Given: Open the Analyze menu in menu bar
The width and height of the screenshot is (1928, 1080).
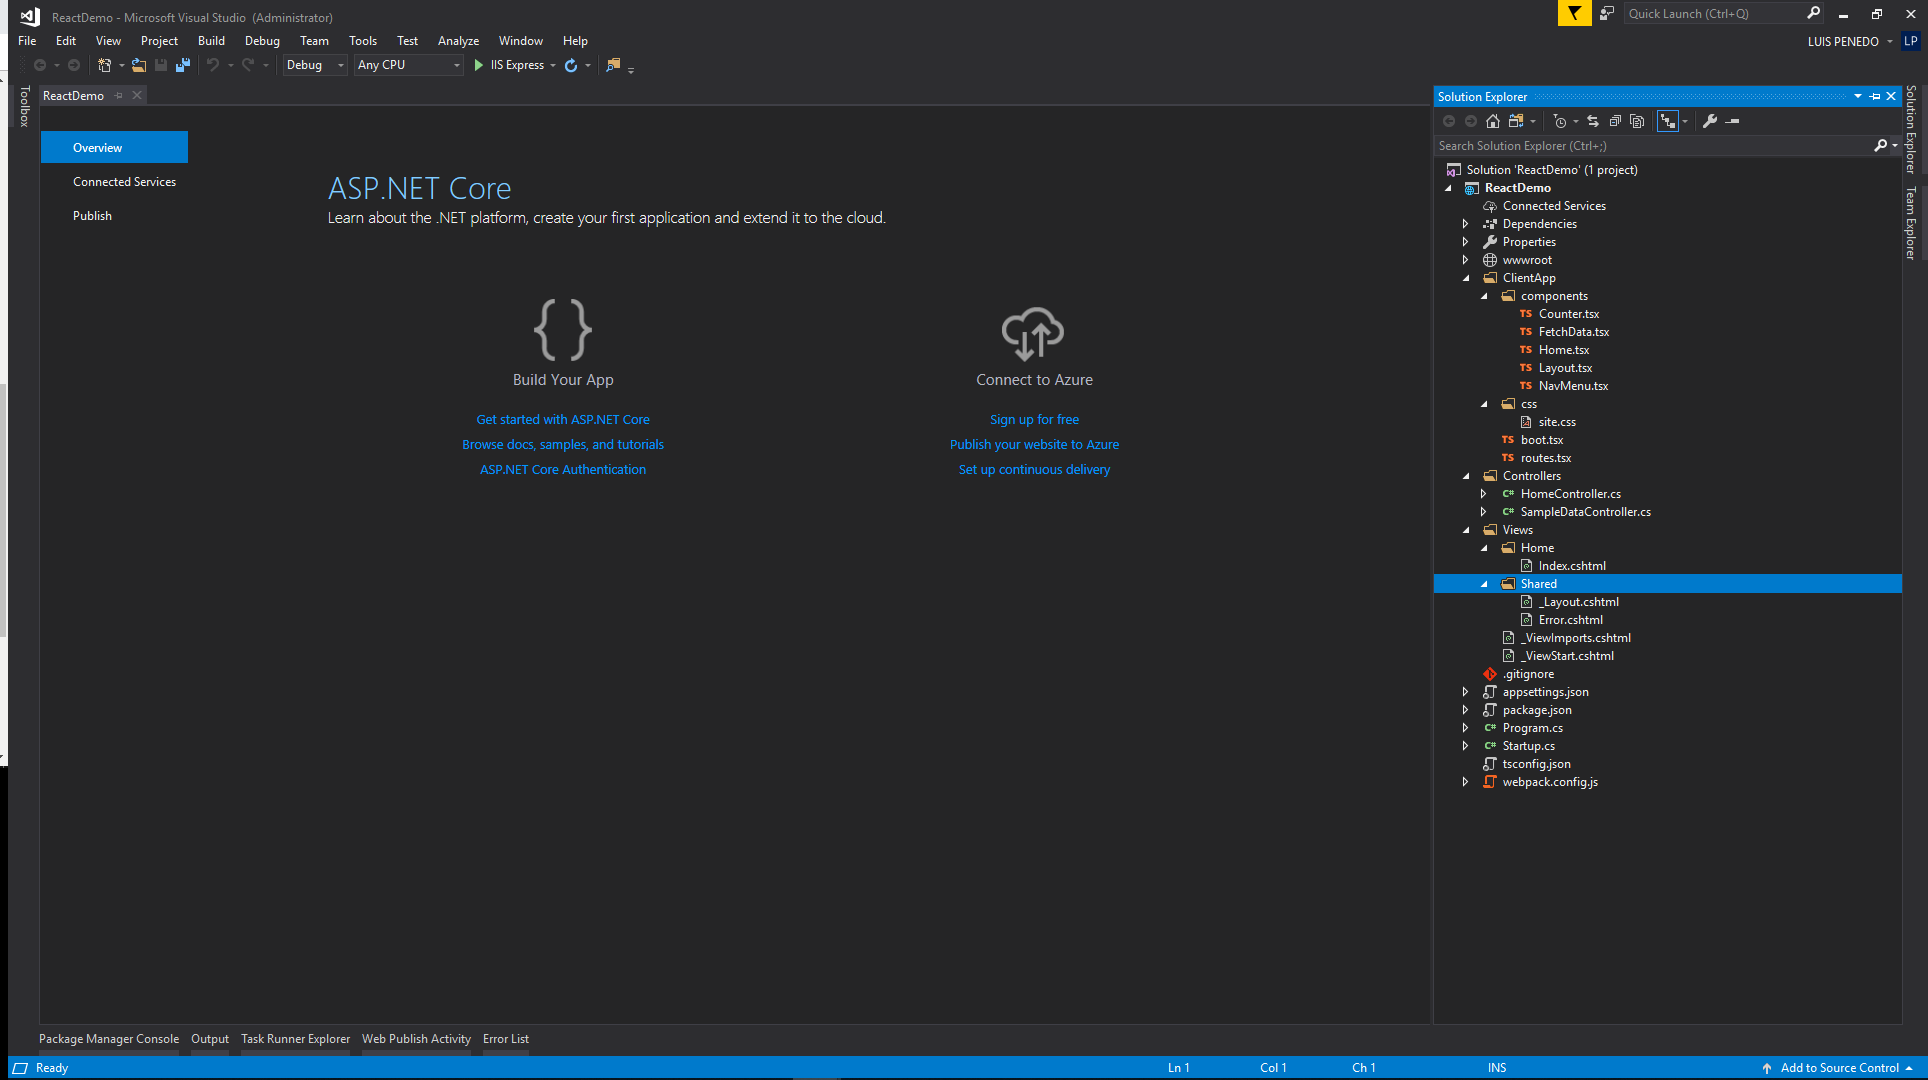Looking at the screenshot, I should click(x=457, y=41).
